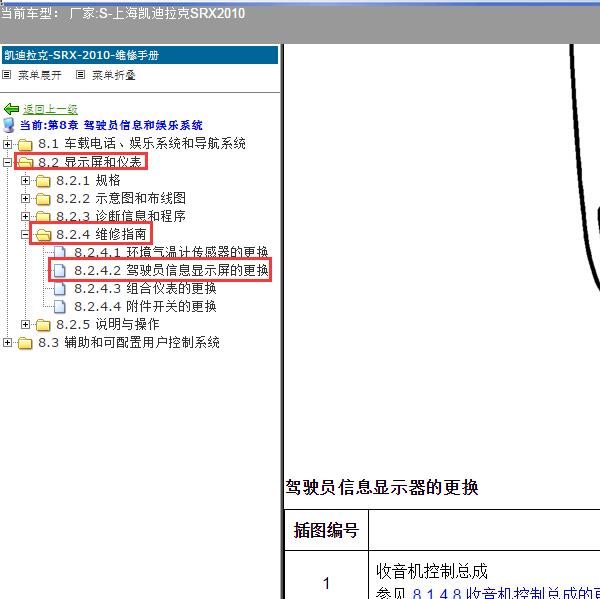Click the computer icon beside 当前:第8章

point(8,125)
